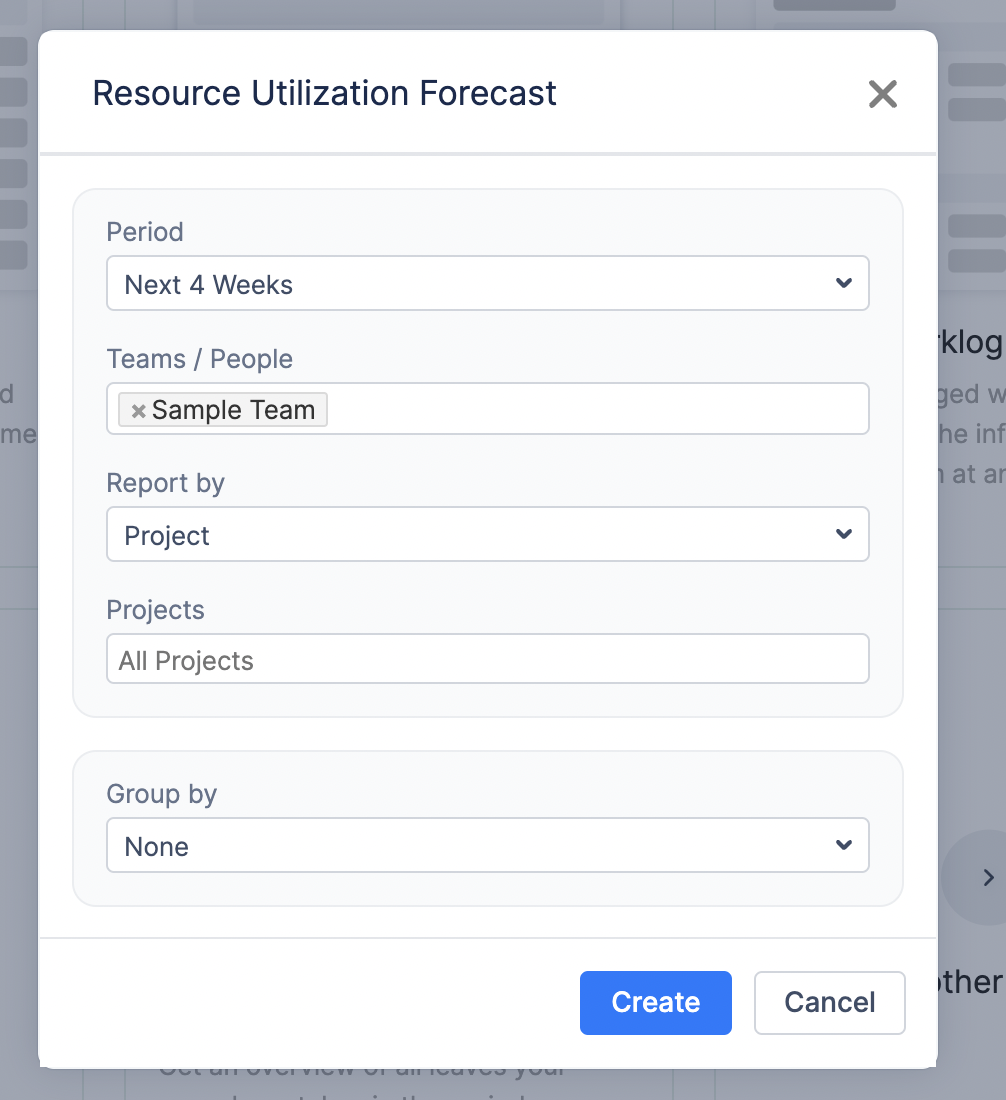Screen dimensions: 1006x1100
Task: Click the Period field label
Action: tap(145, 232)
